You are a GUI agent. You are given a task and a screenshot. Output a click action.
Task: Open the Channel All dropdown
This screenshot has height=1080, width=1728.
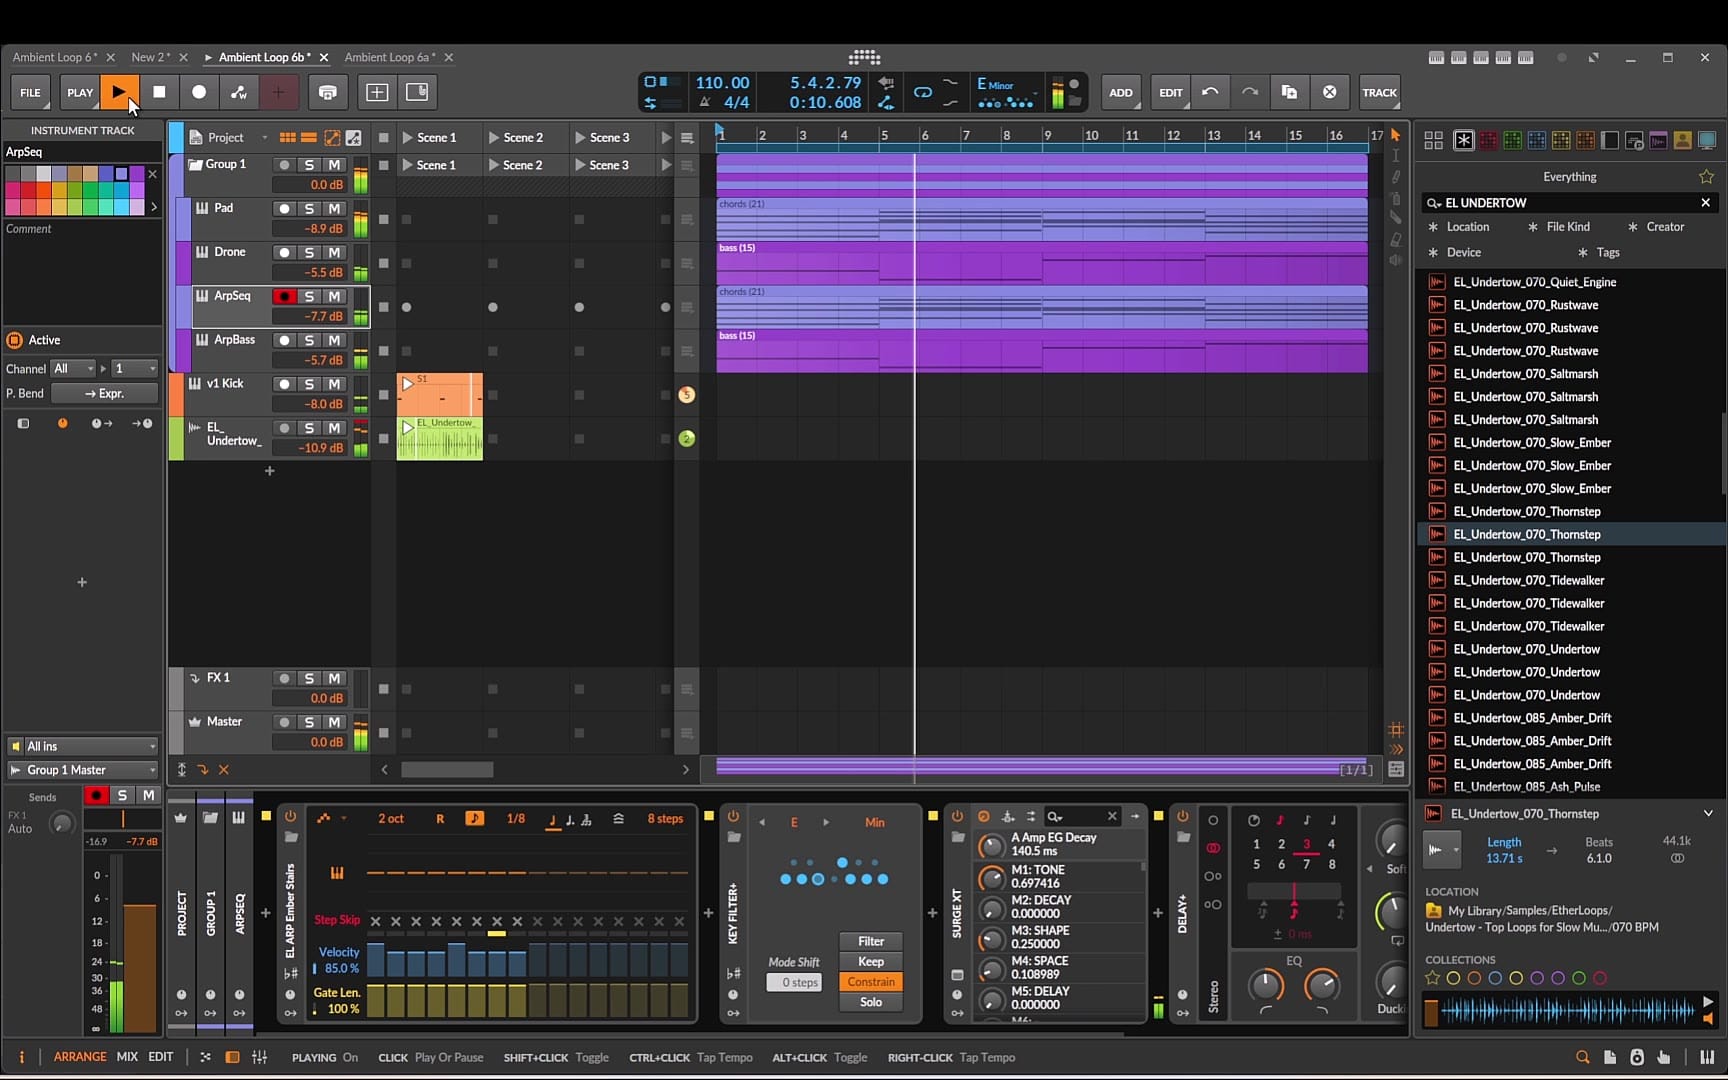point(73,369)
